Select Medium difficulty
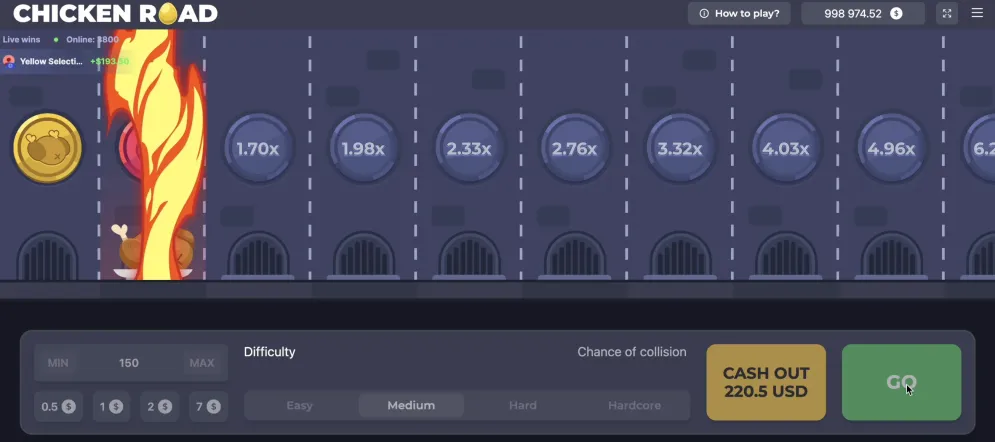 coord(411,405)
